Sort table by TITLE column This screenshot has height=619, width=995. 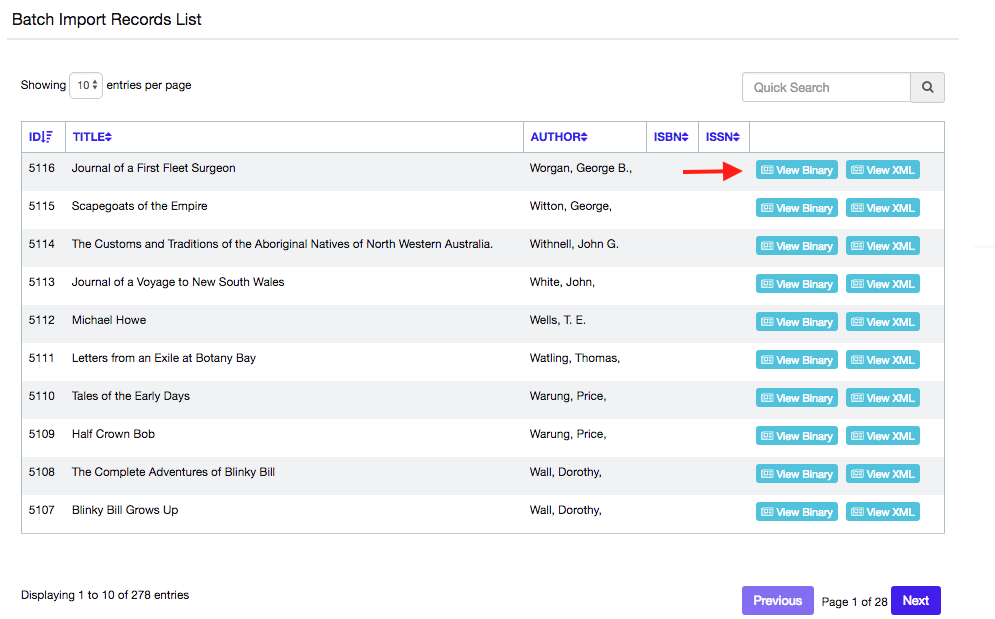coord(92,137)
